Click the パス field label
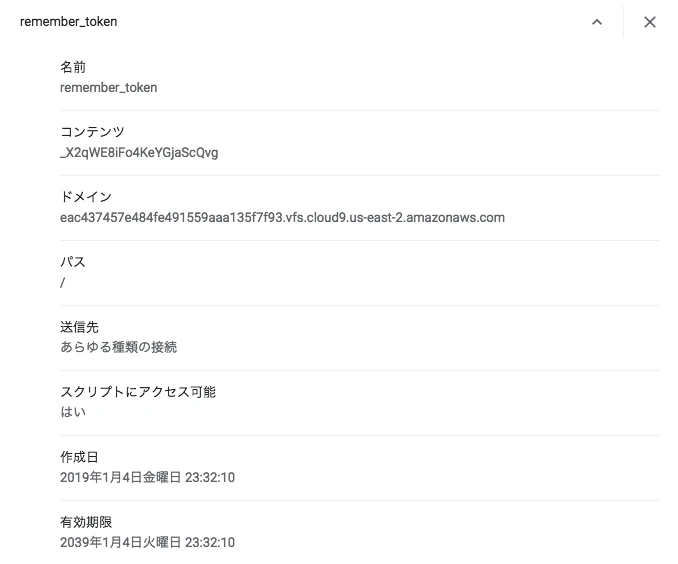 (x=73, y=262)
